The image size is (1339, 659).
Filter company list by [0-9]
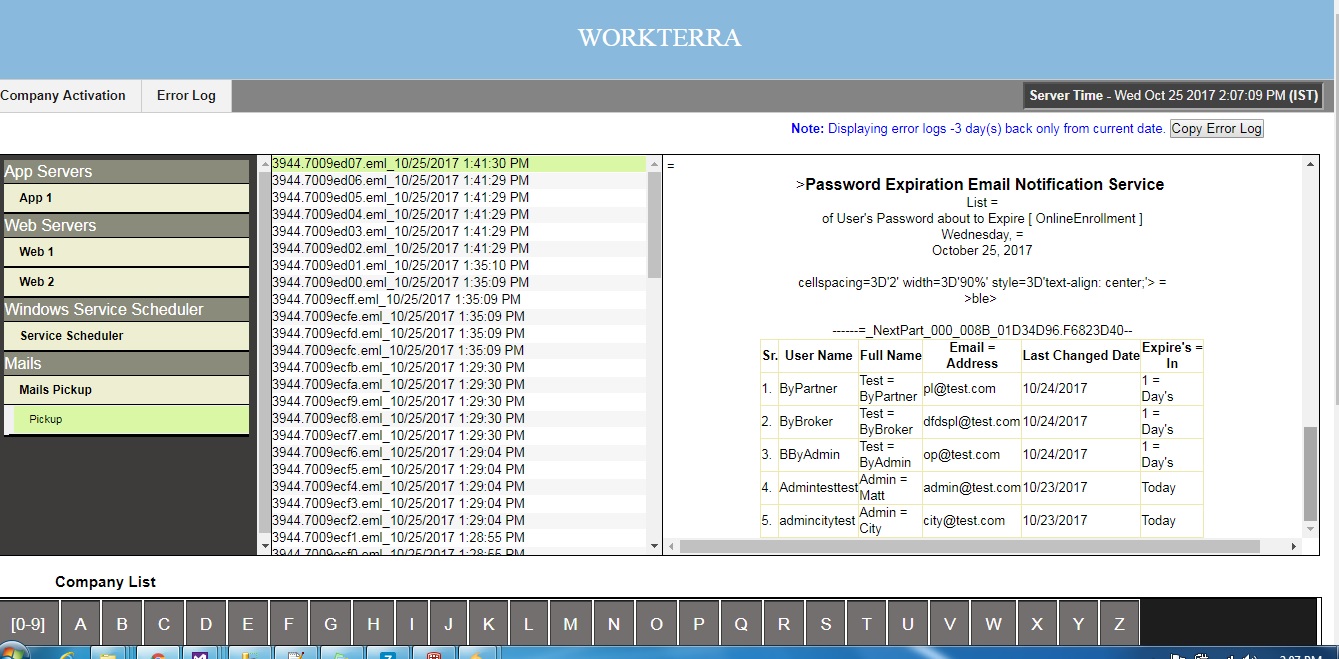[28, 624]
